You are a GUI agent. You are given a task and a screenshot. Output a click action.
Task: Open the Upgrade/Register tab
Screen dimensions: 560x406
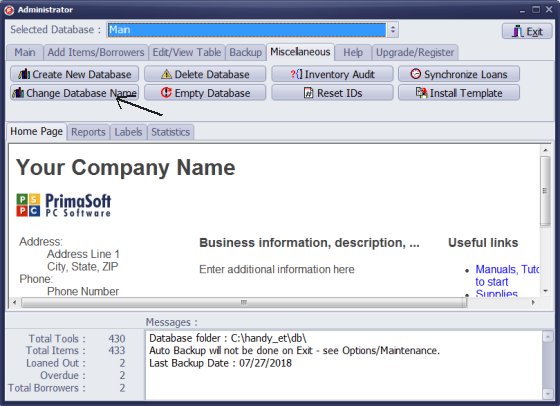(415, 52)
